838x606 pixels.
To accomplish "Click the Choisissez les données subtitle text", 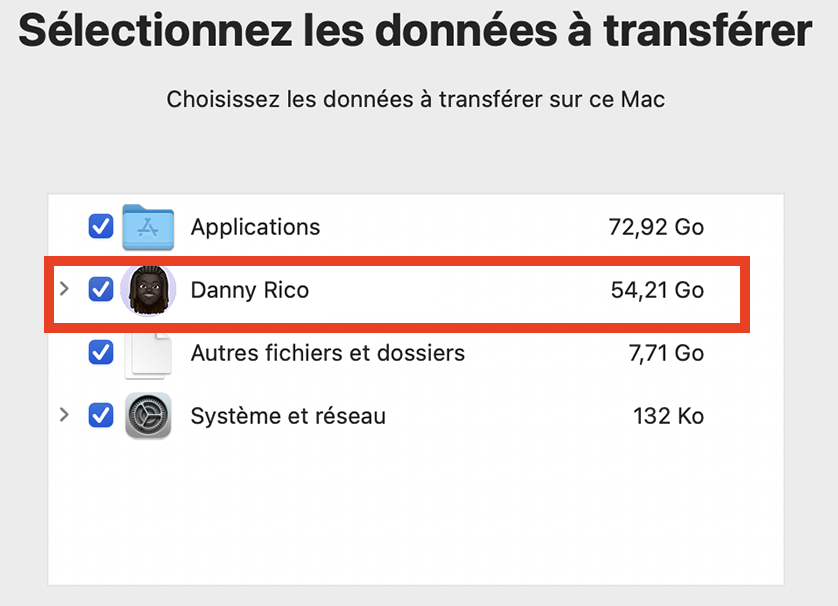I will pyautogui.click(x=415, y=100).
